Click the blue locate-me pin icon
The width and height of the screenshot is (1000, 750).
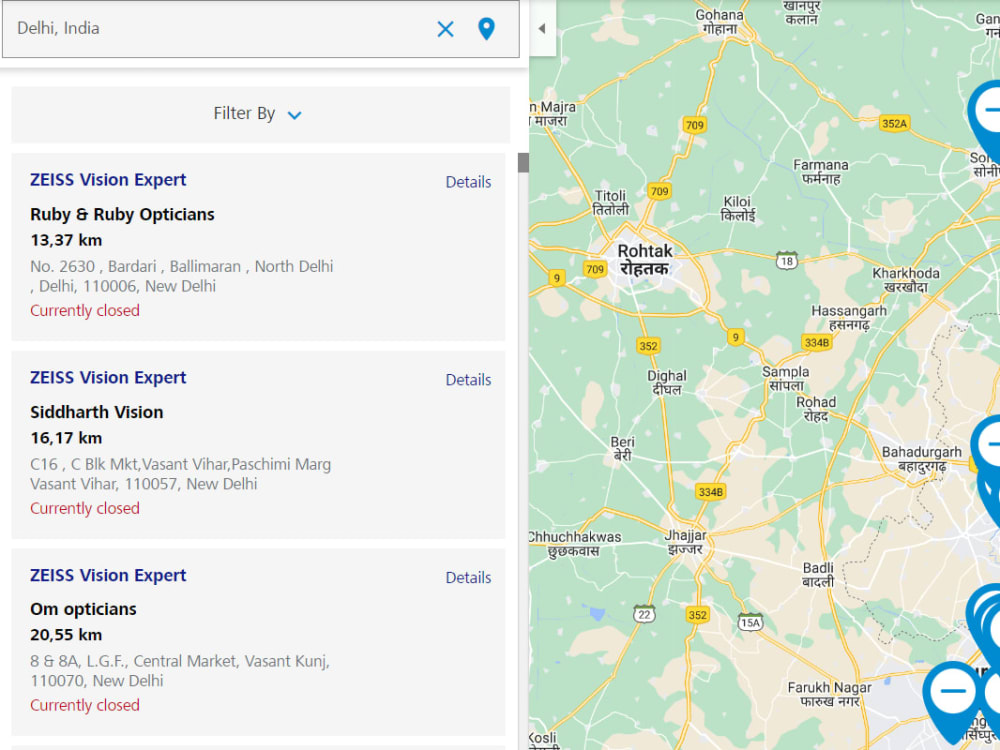[x=486, y=29]
